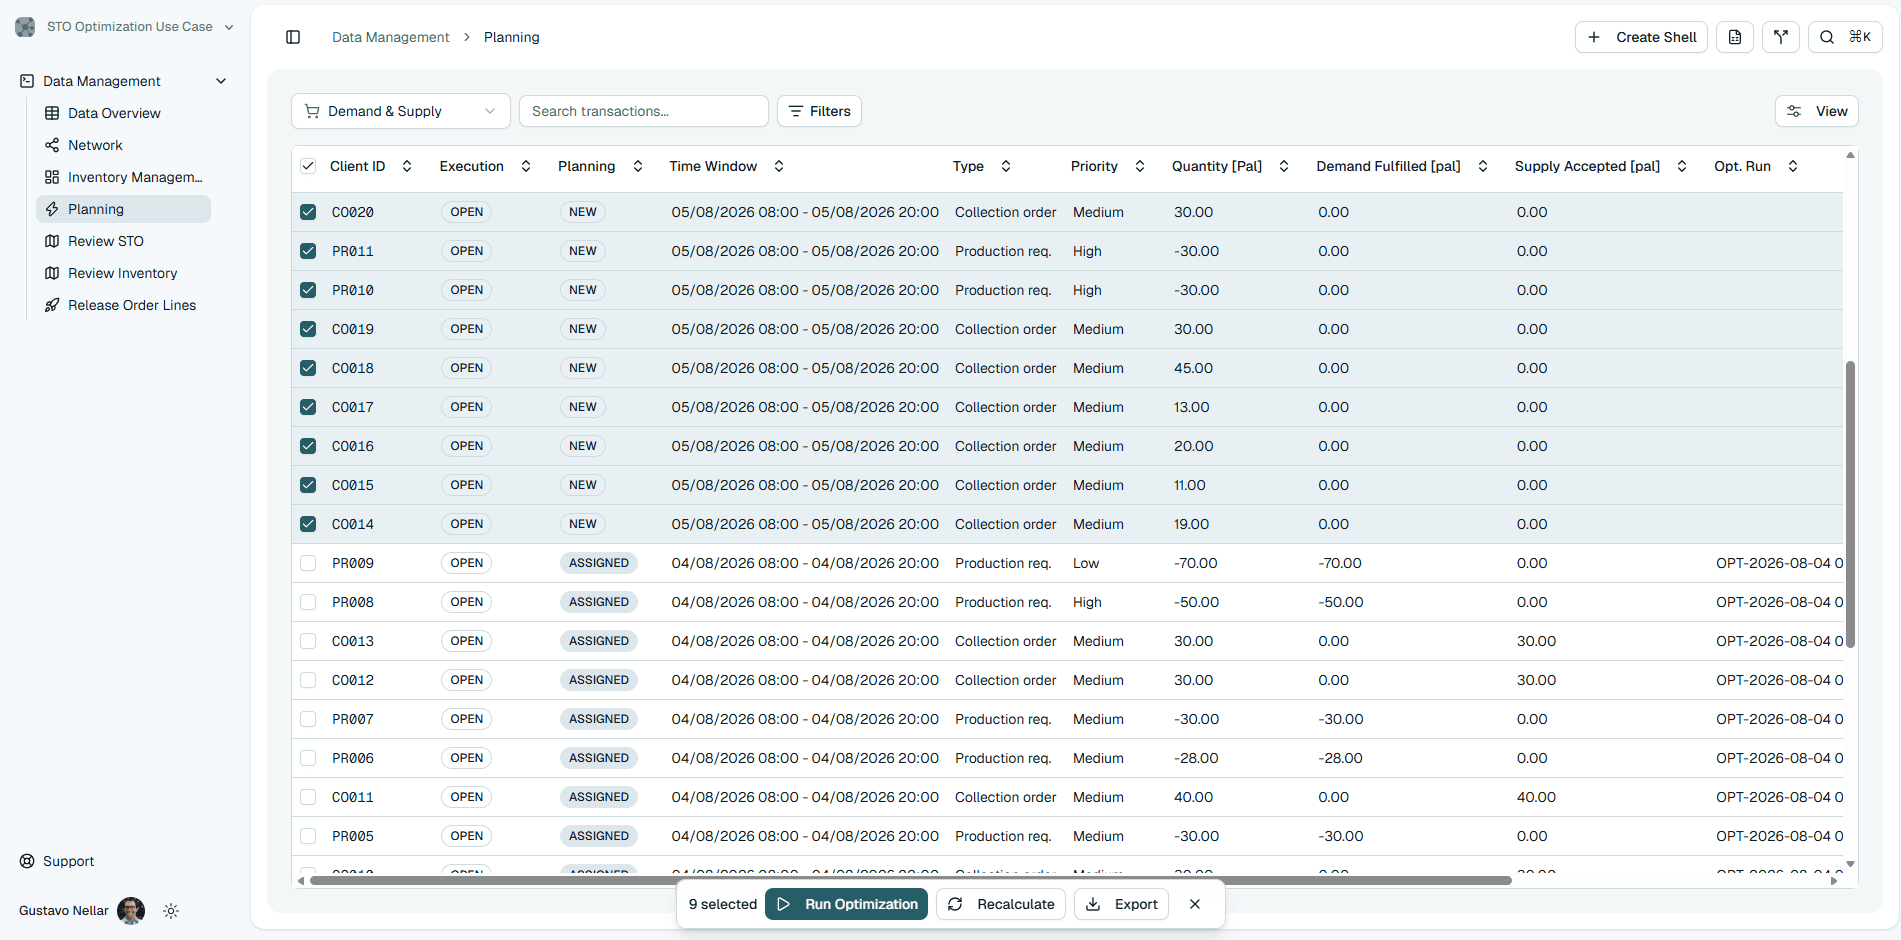Open Review Inventory page
The width and height of the screenshot is (1901, 940).
(x=122, y=273)
